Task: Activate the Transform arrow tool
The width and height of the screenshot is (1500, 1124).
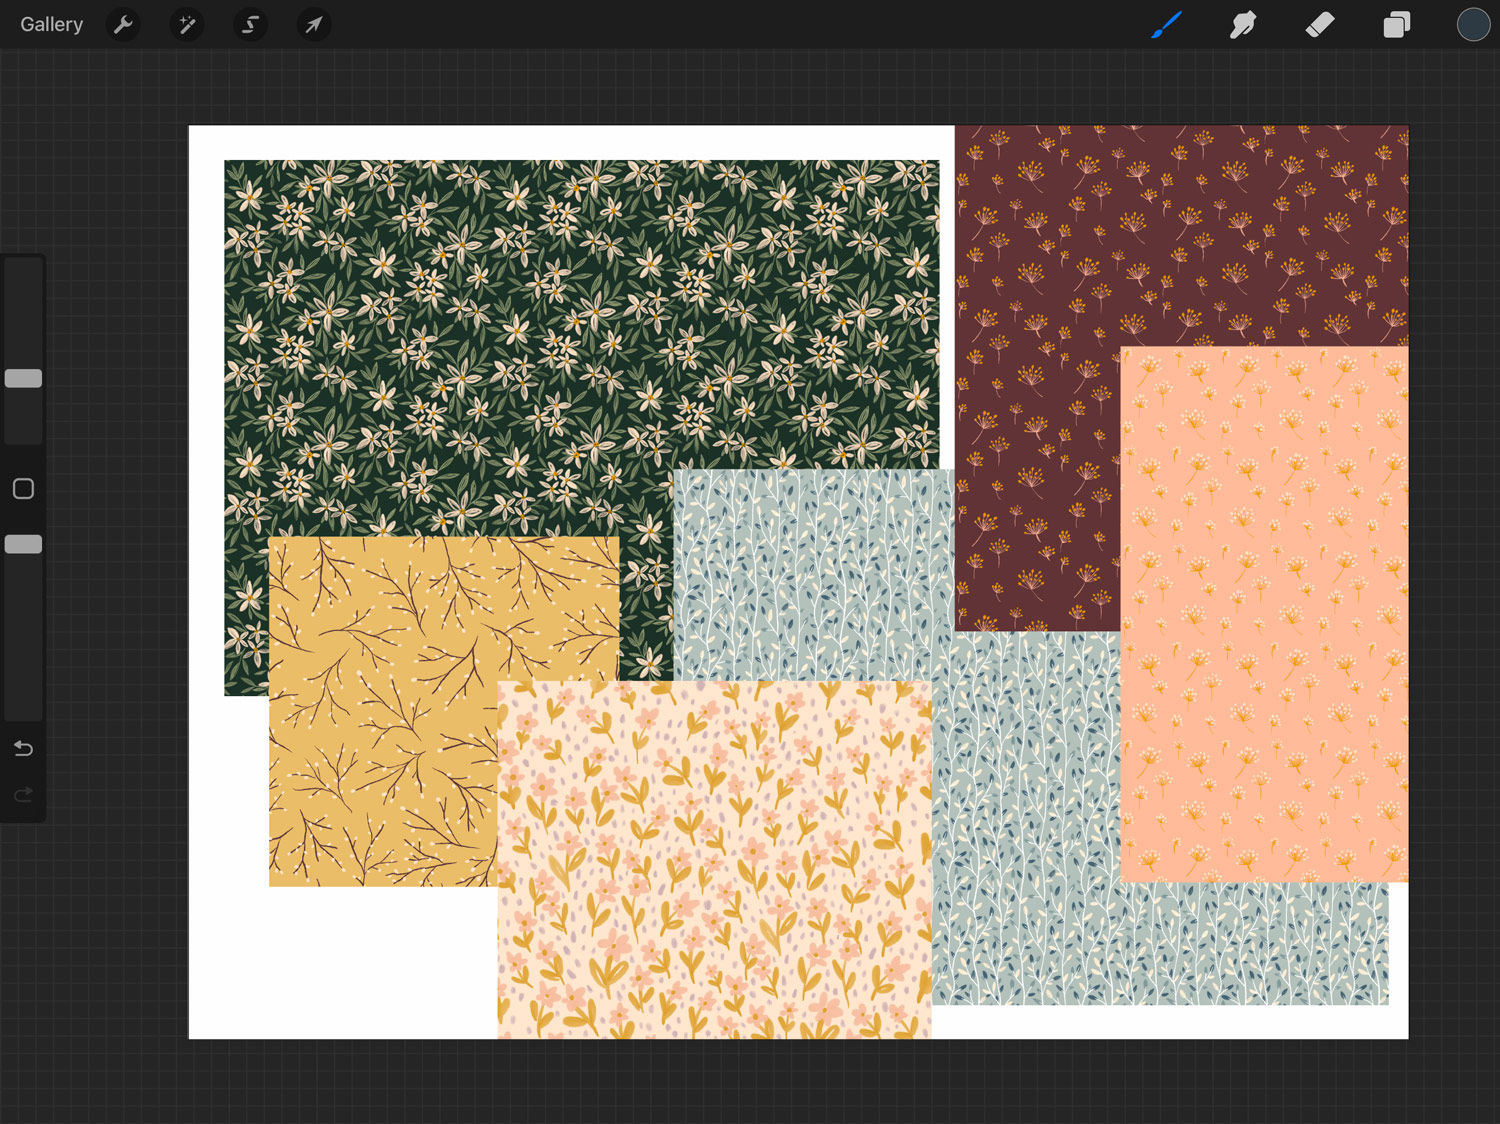Action: 314,24
